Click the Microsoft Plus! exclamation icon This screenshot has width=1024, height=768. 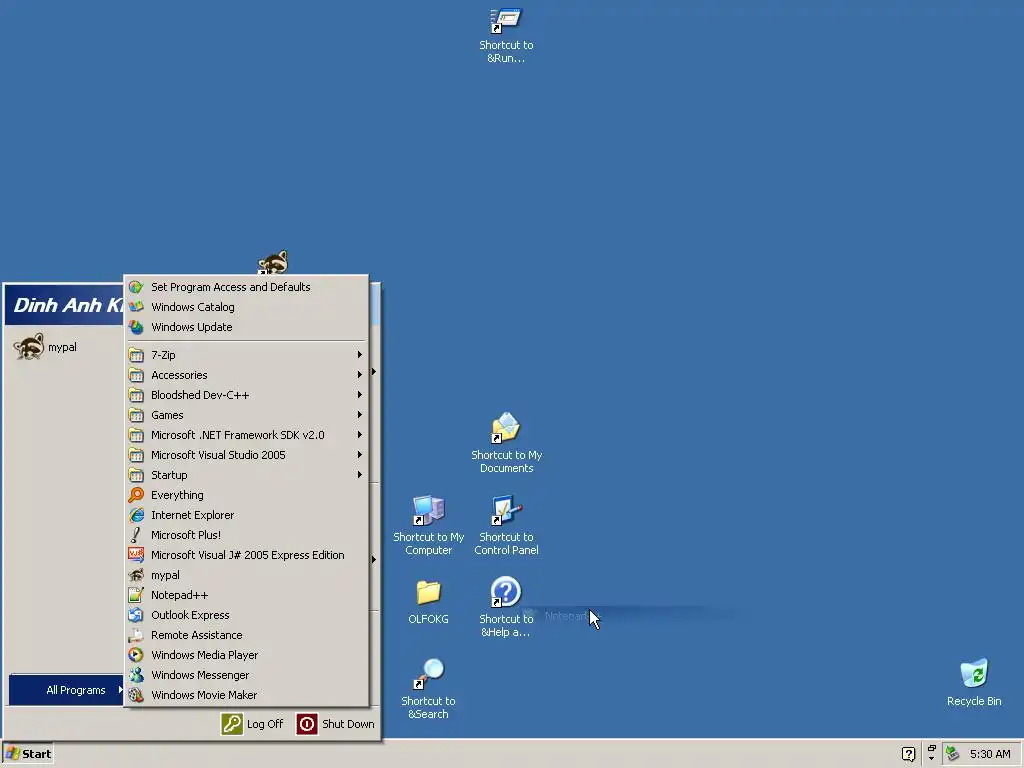tap(136, 535)
